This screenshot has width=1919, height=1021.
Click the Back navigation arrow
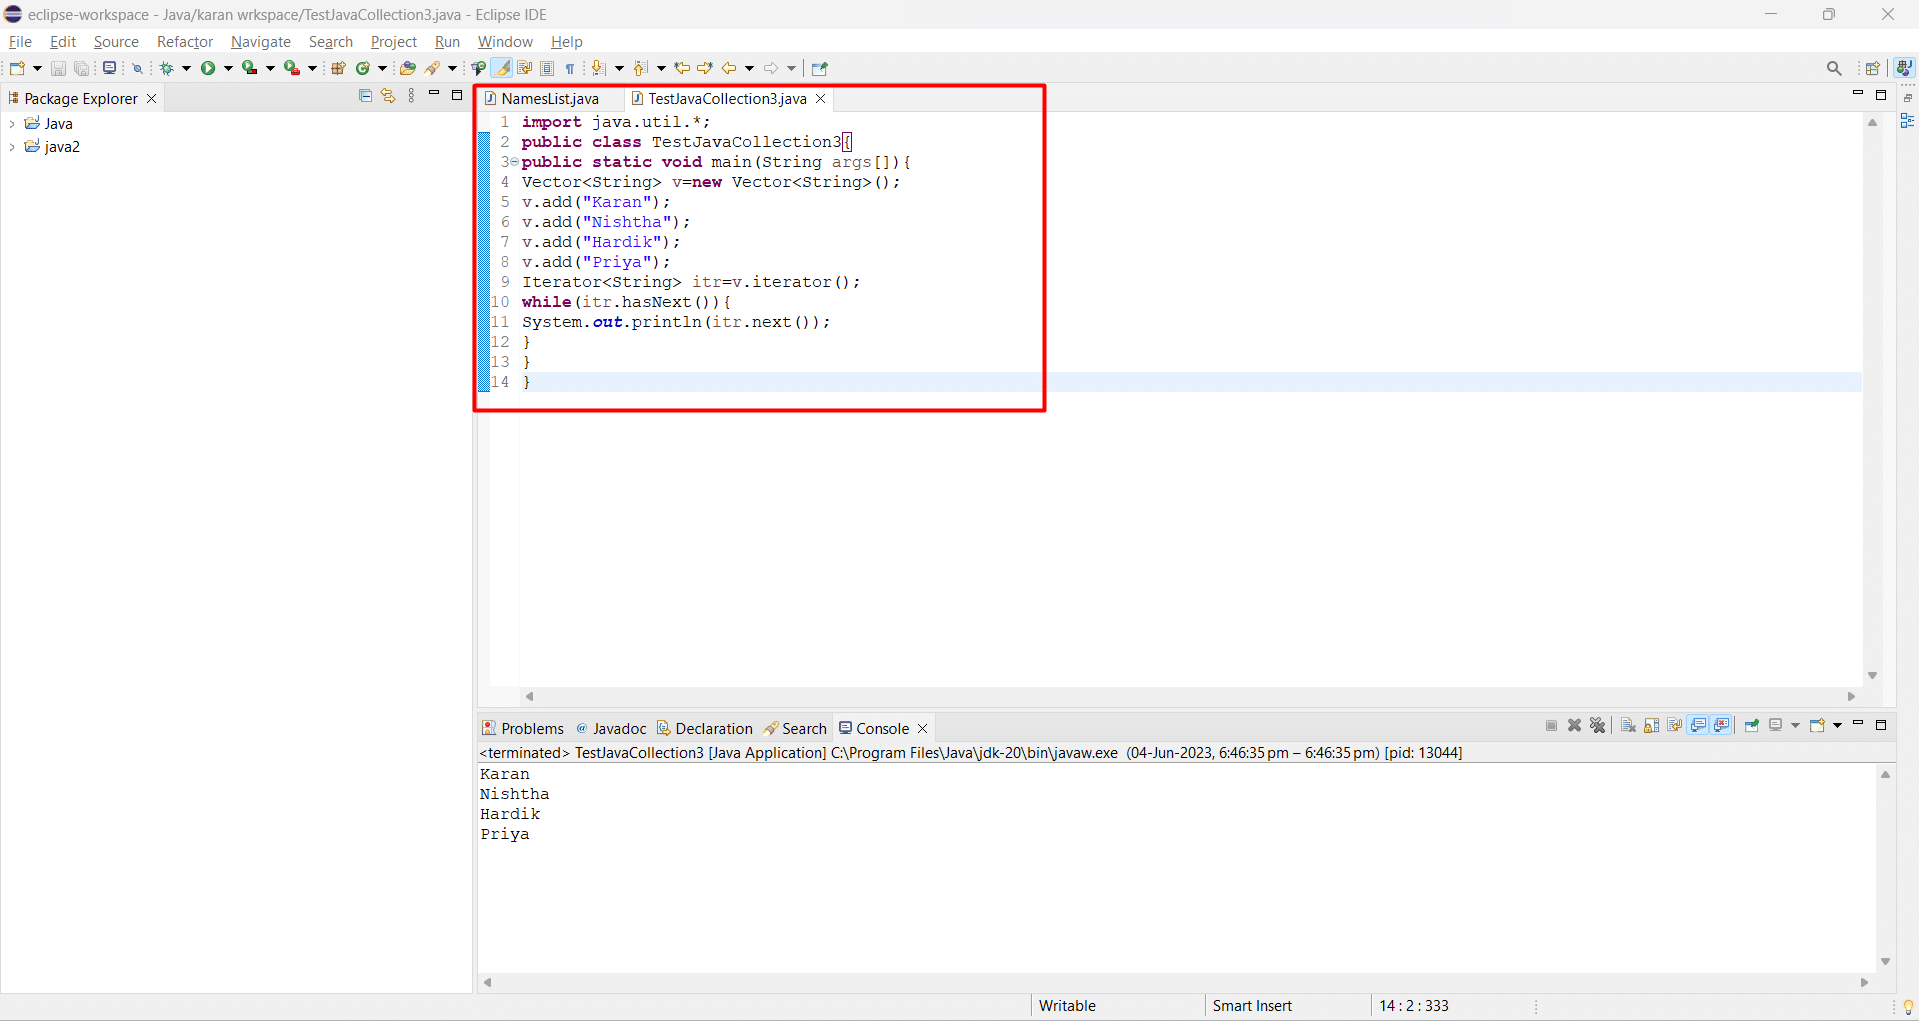tap(729, 68)
